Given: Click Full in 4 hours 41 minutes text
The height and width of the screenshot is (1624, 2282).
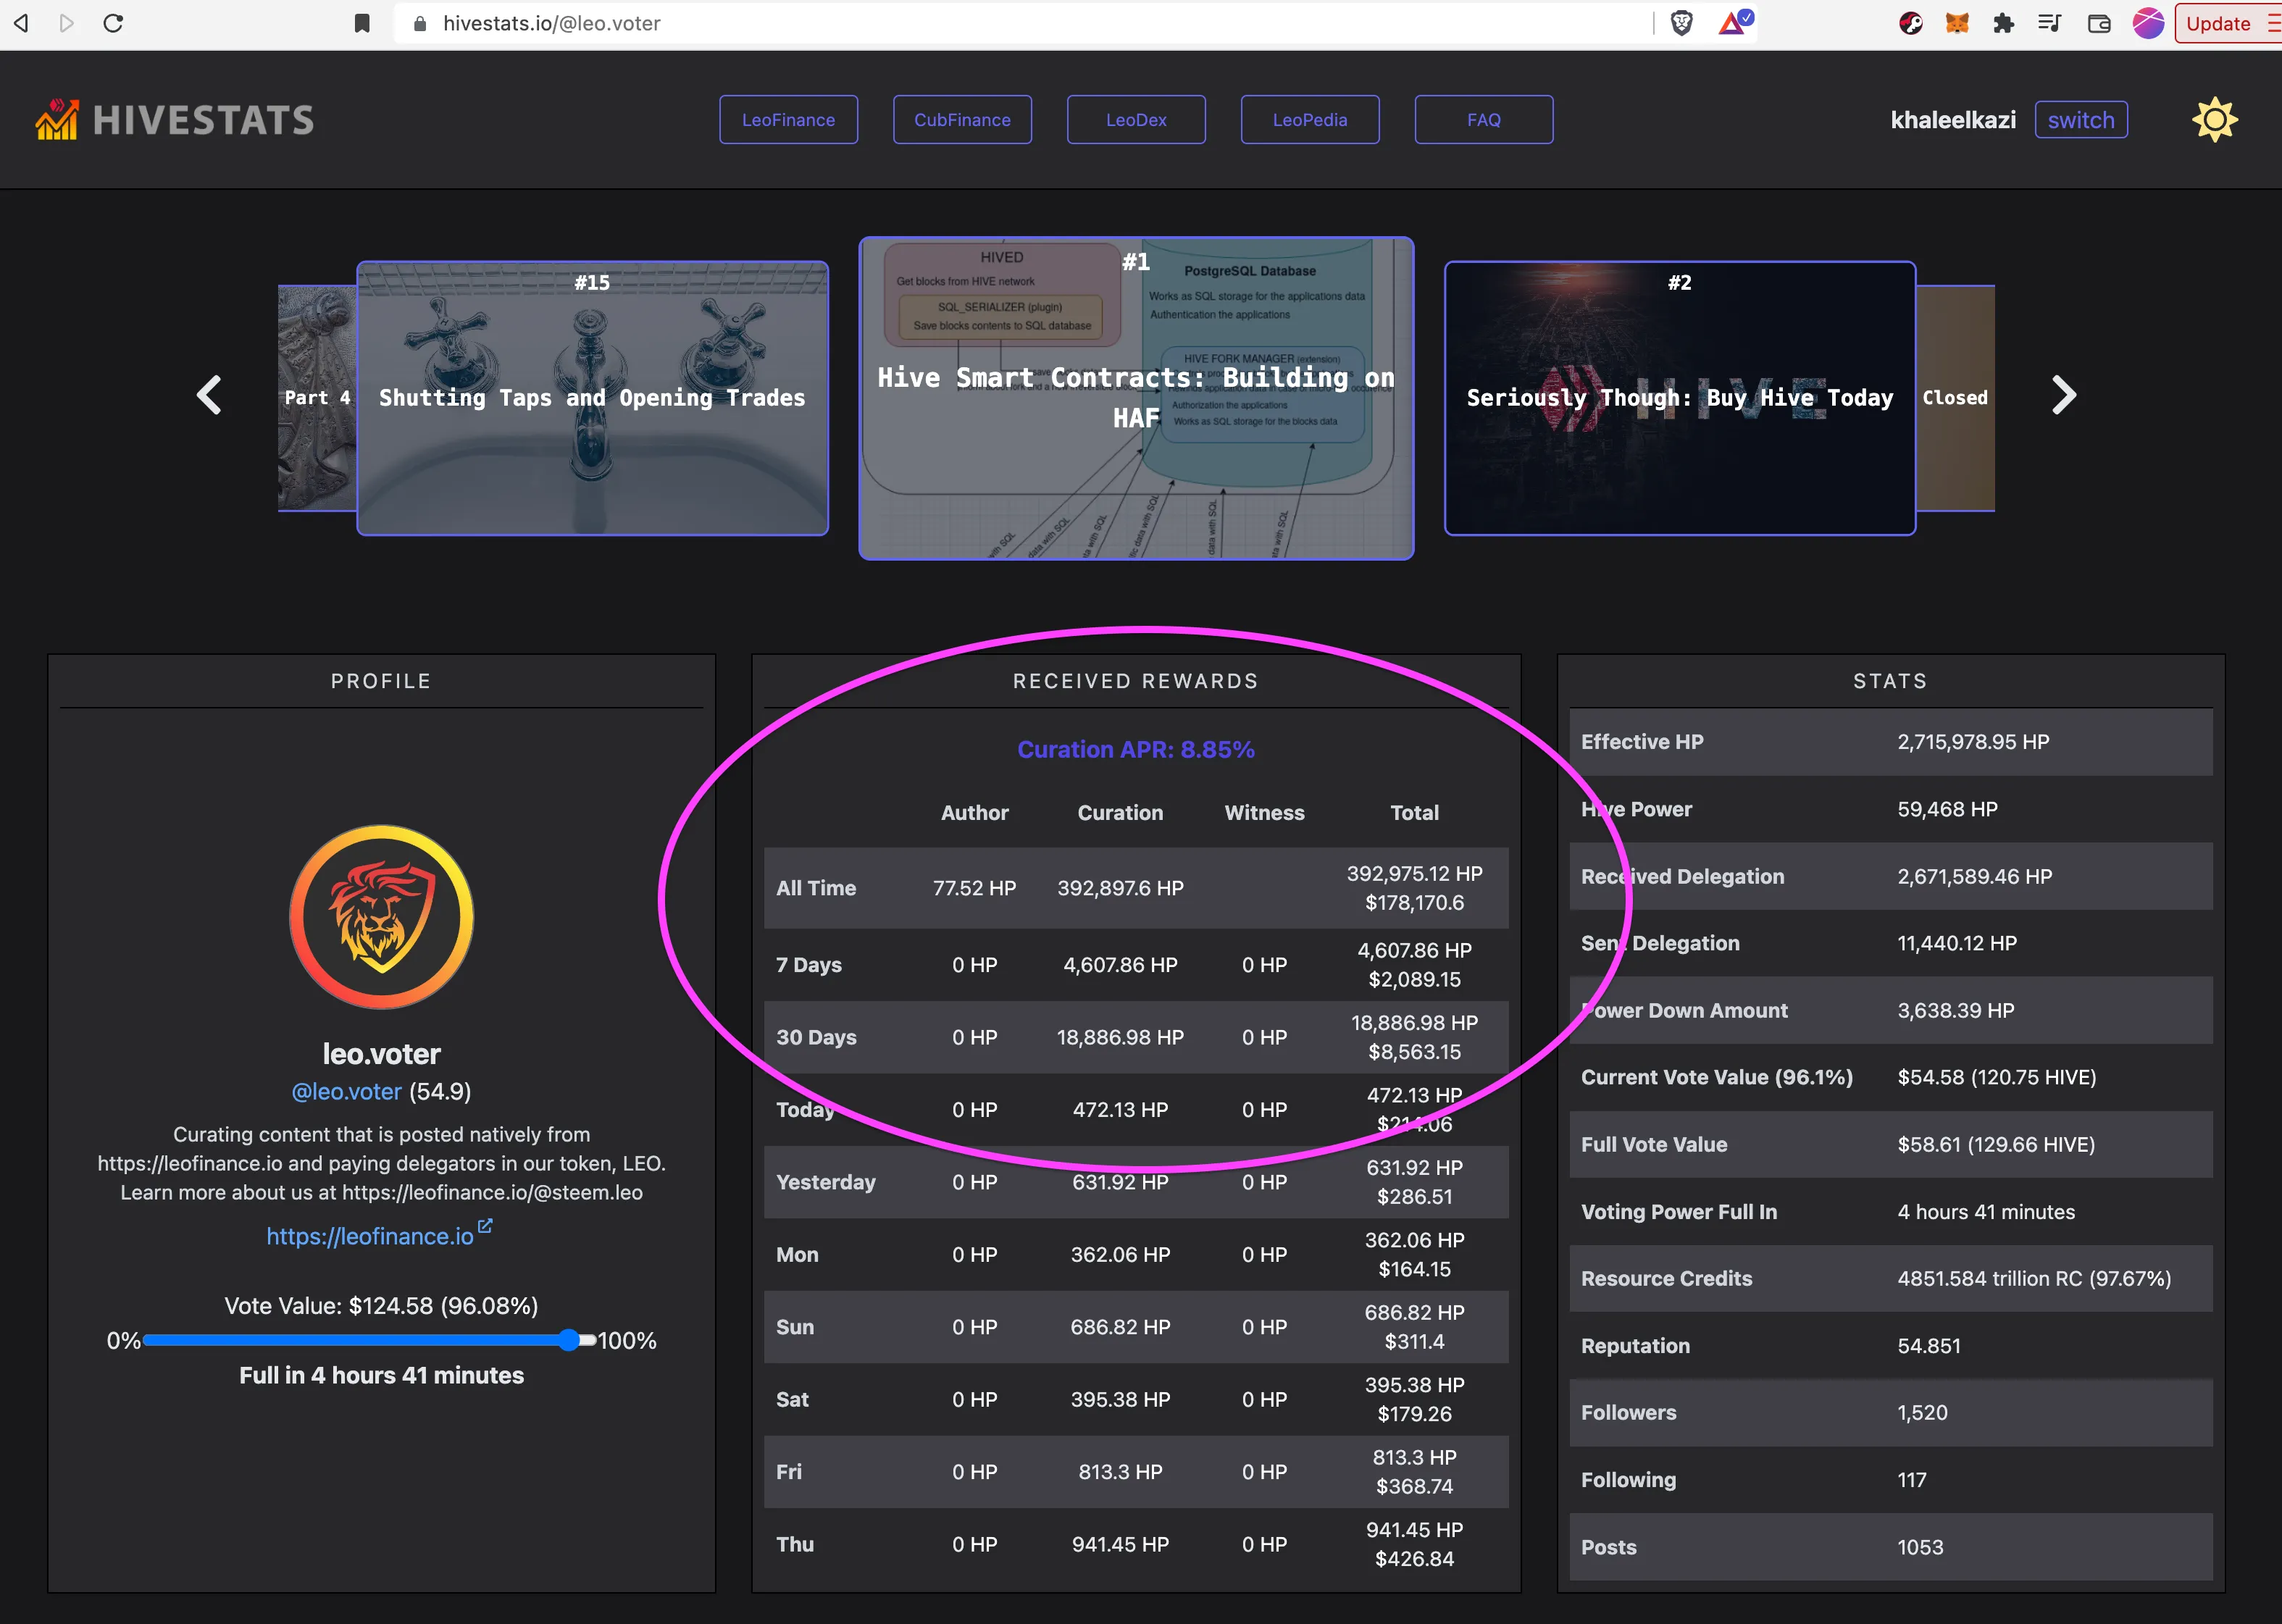Looking at the screenshot, I should (381, 1375).
